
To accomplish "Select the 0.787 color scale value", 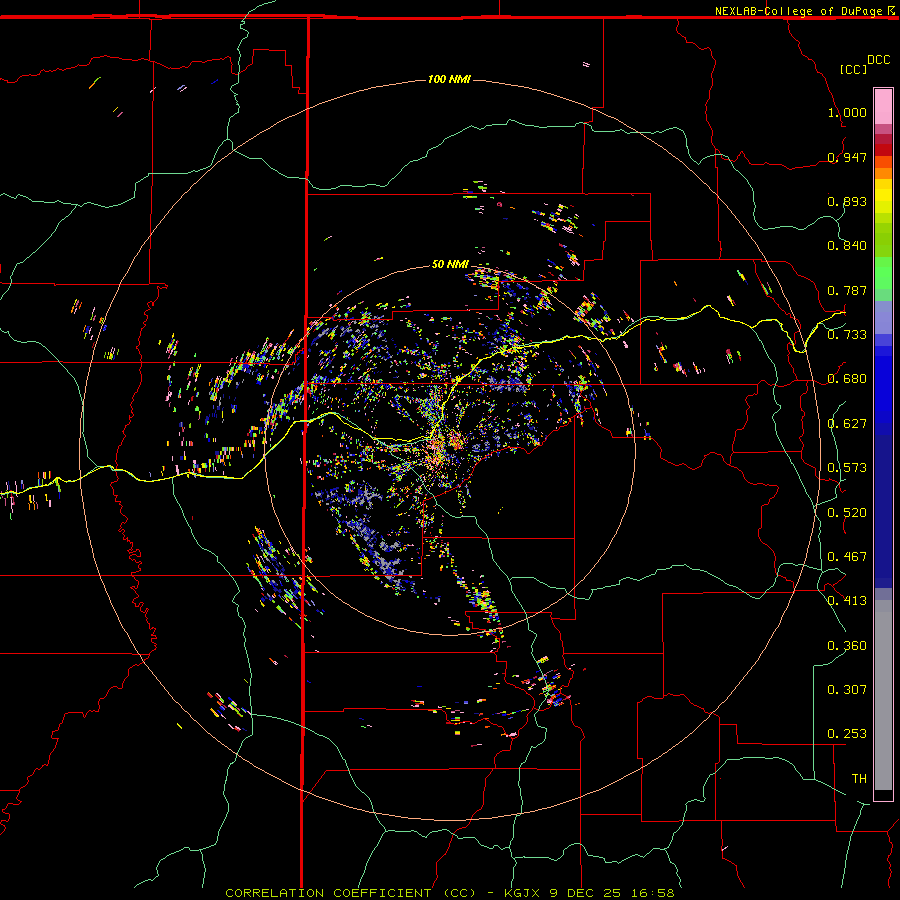I will (x=847, y=290).
